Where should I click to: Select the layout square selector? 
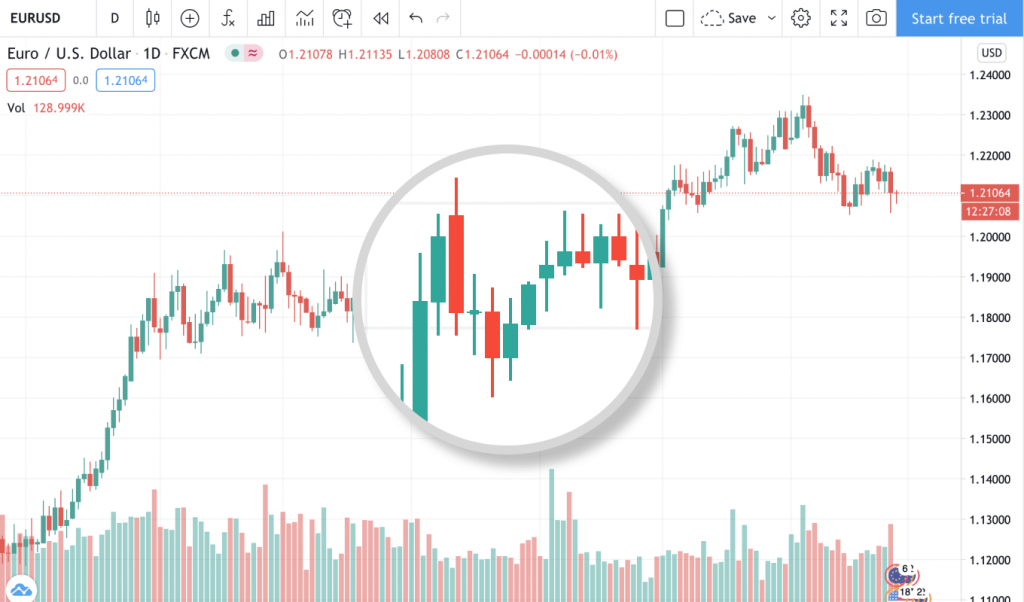(x=674, y=18)
